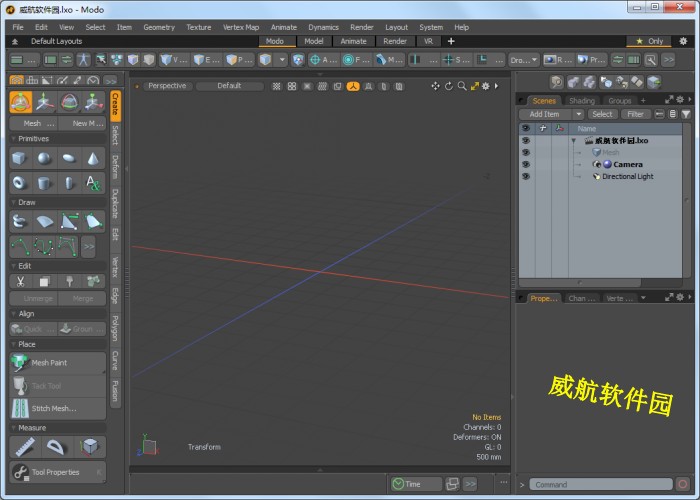Click the Edges selection mode button

coord(206,59)
